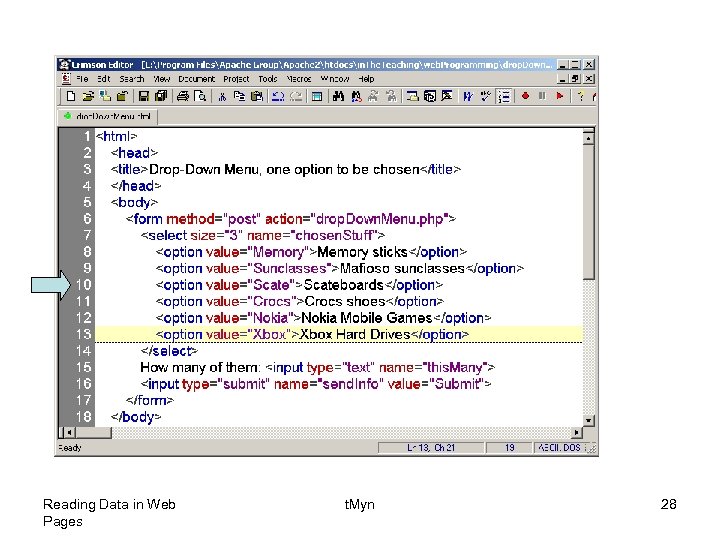Click the select size="3" code line

[x=263, y=236]
